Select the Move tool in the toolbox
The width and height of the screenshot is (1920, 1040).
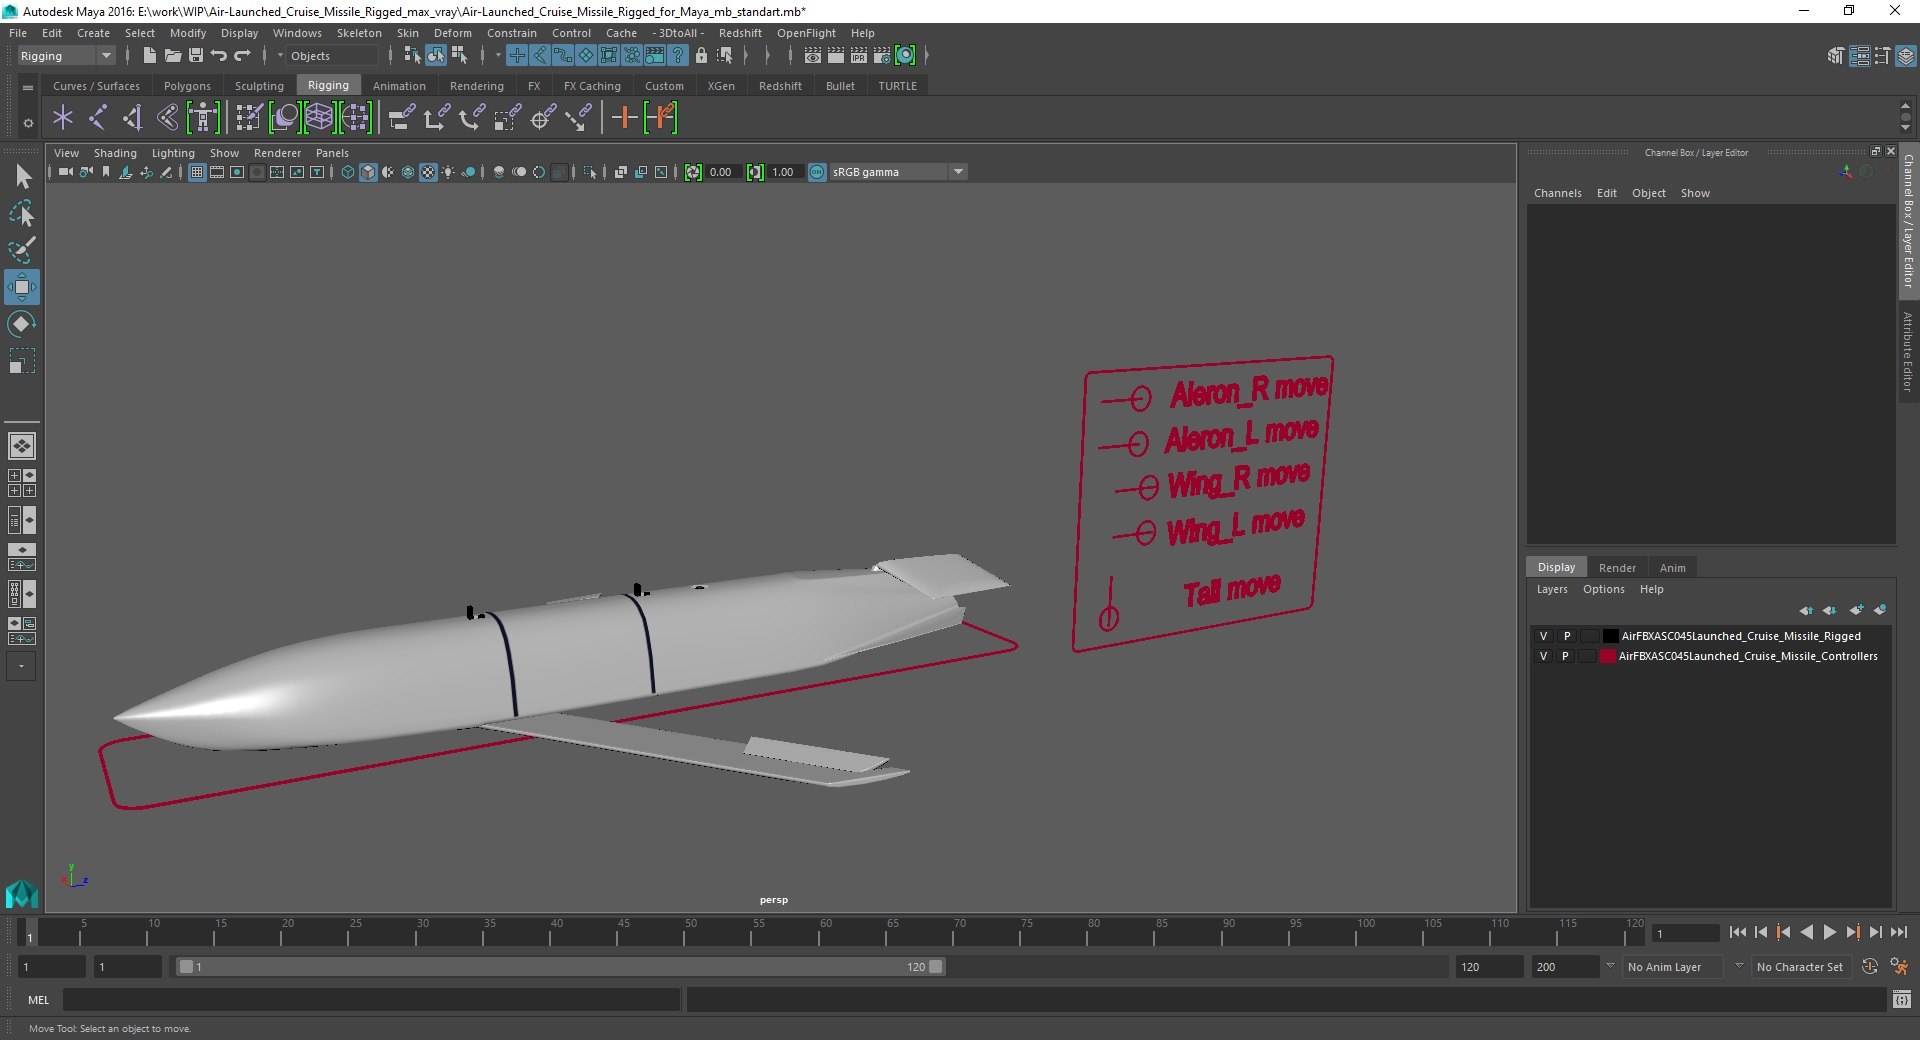21,287
